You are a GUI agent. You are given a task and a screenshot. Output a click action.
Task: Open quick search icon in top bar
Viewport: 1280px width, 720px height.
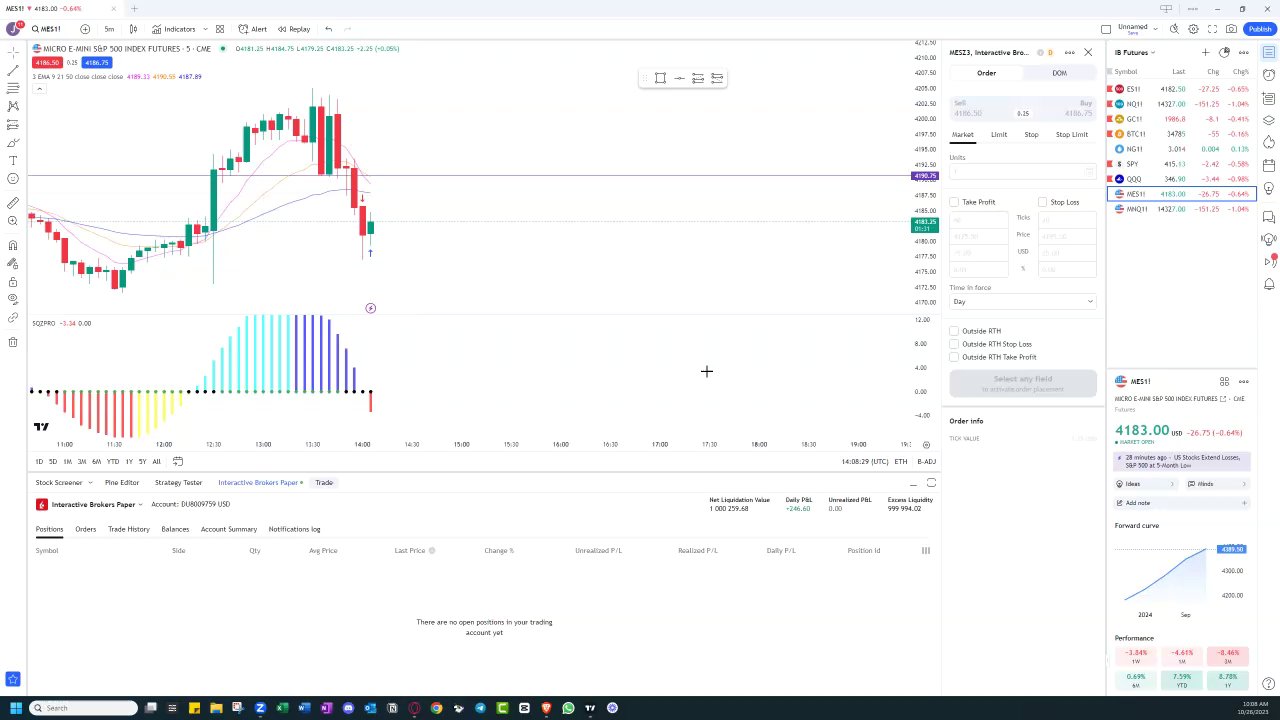pos(1174,29)
